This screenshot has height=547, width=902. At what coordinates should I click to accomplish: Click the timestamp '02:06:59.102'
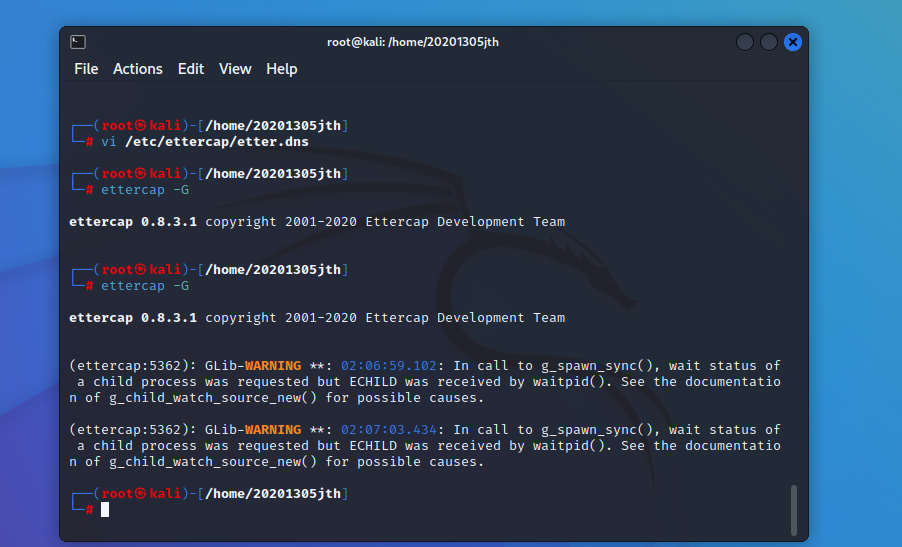[389, 366]
